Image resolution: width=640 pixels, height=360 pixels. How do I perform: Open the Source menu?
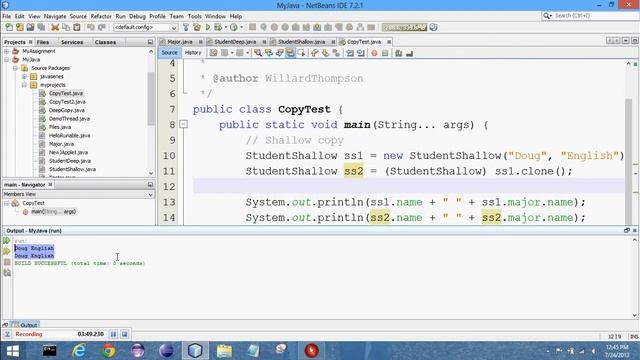78,16
